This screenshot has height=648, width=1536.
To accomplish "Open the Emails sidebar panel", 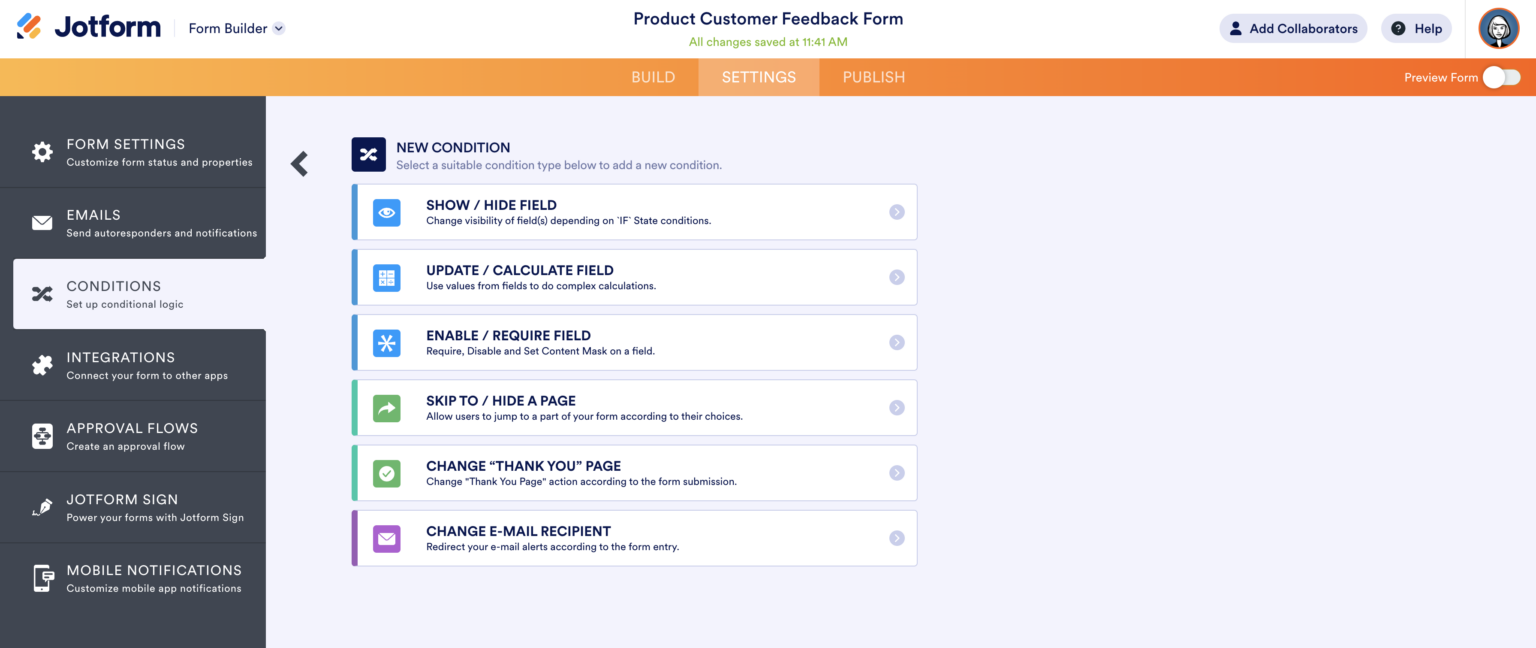I will coord(133,222).
